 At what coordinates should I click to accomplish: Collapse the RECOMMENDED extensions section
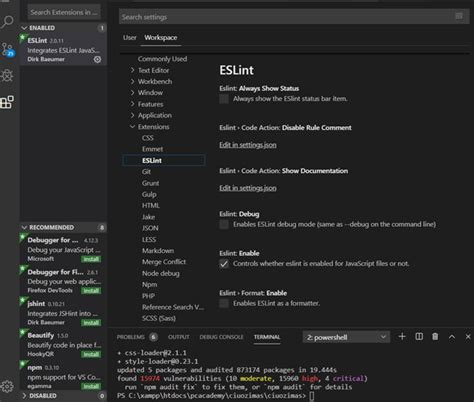(63, 227)
